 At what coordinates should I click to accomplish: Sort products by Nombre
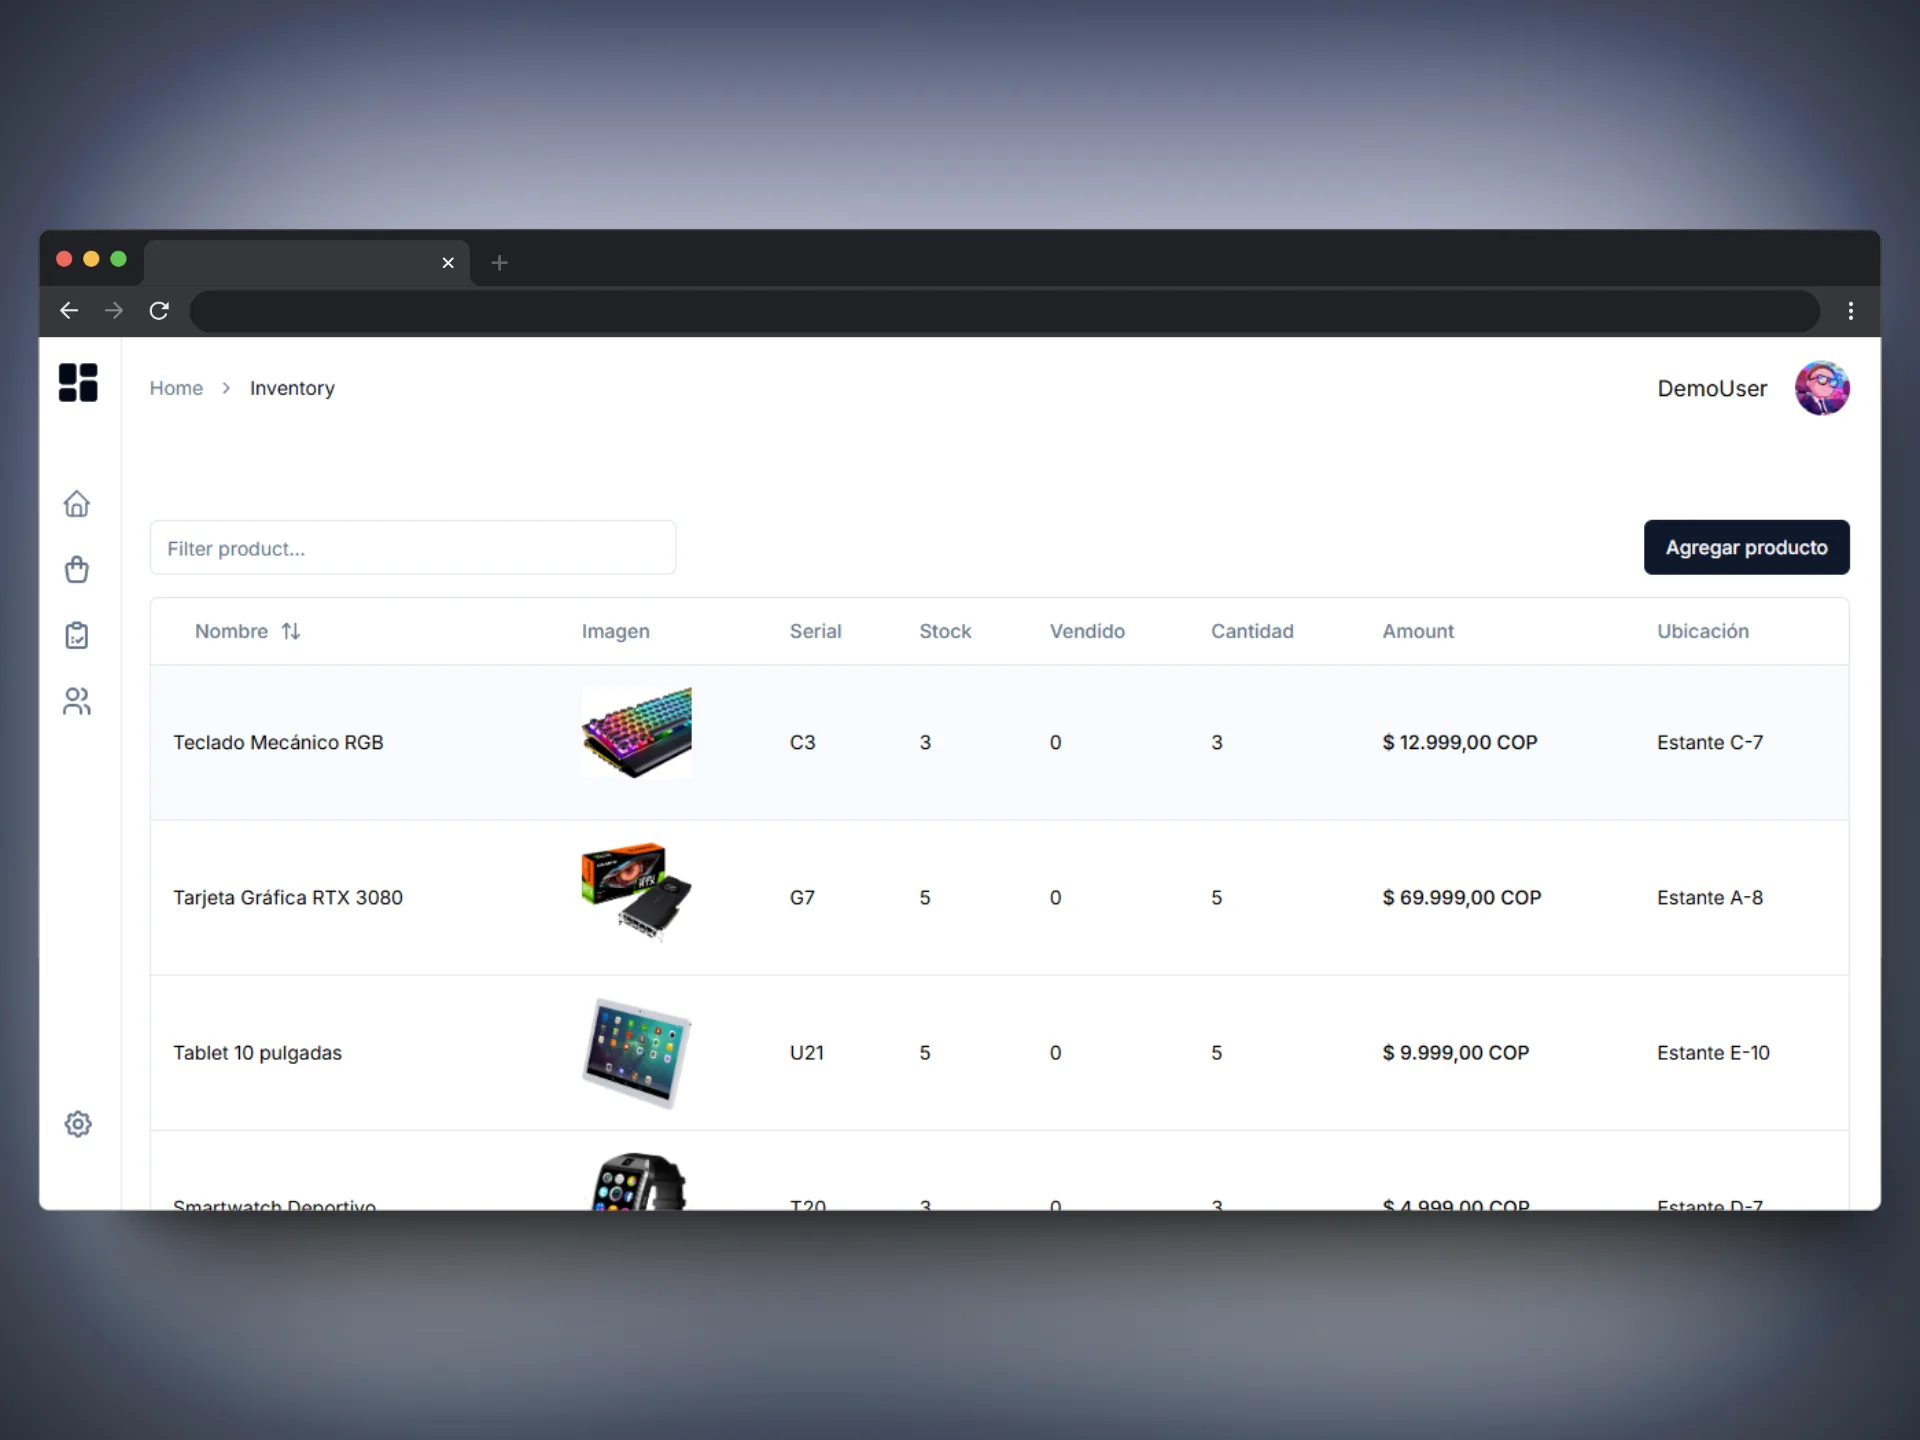[248, 631]
